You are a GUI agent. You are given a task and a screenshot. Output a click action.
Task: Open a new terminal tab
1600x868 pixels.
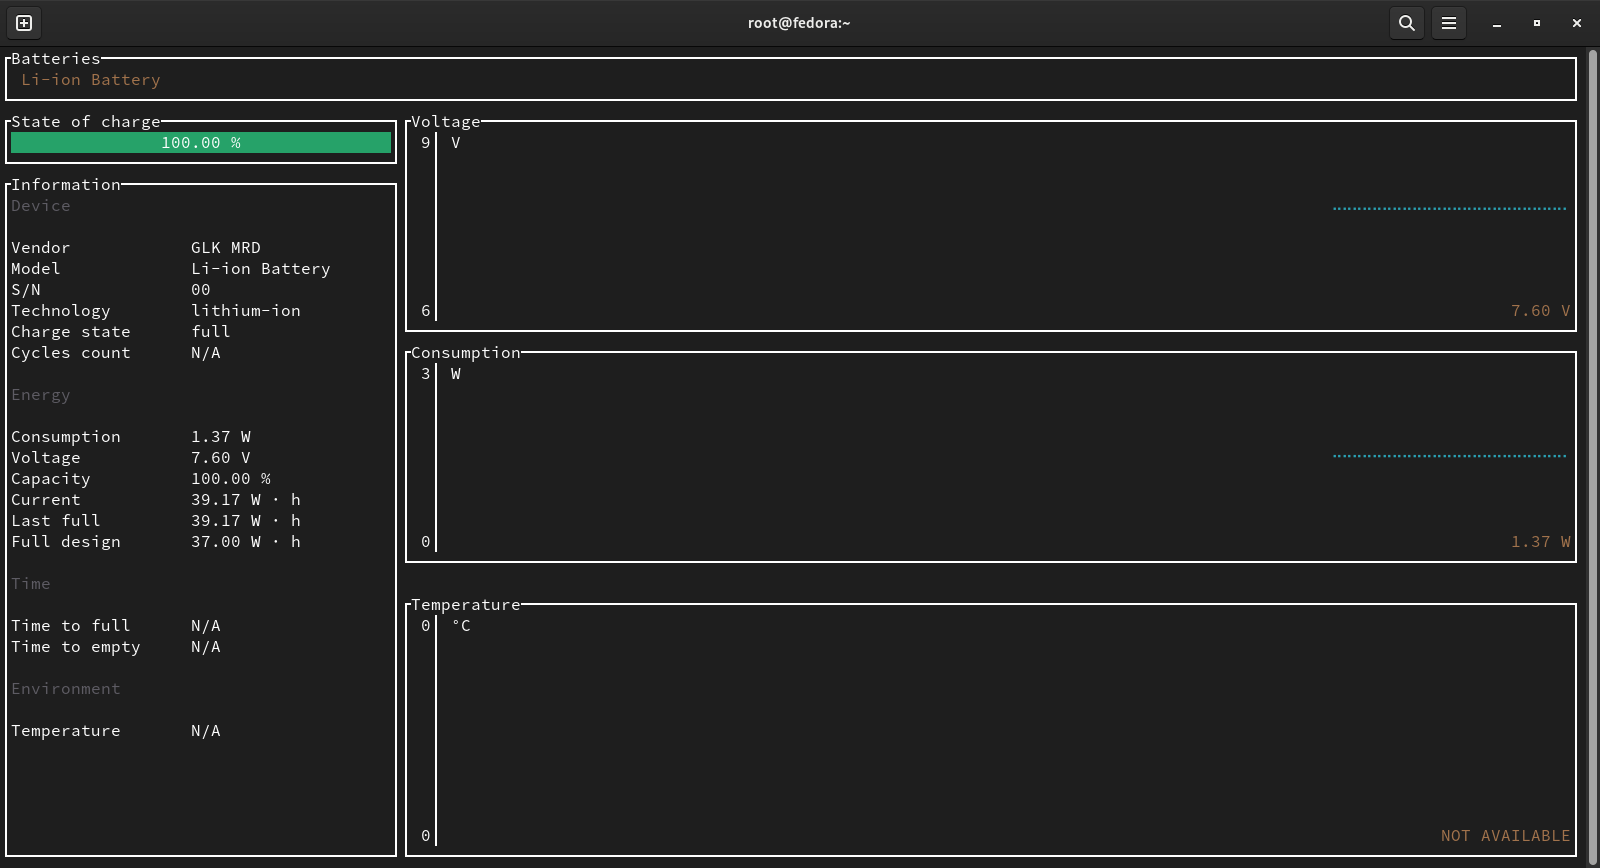(24, 23)
